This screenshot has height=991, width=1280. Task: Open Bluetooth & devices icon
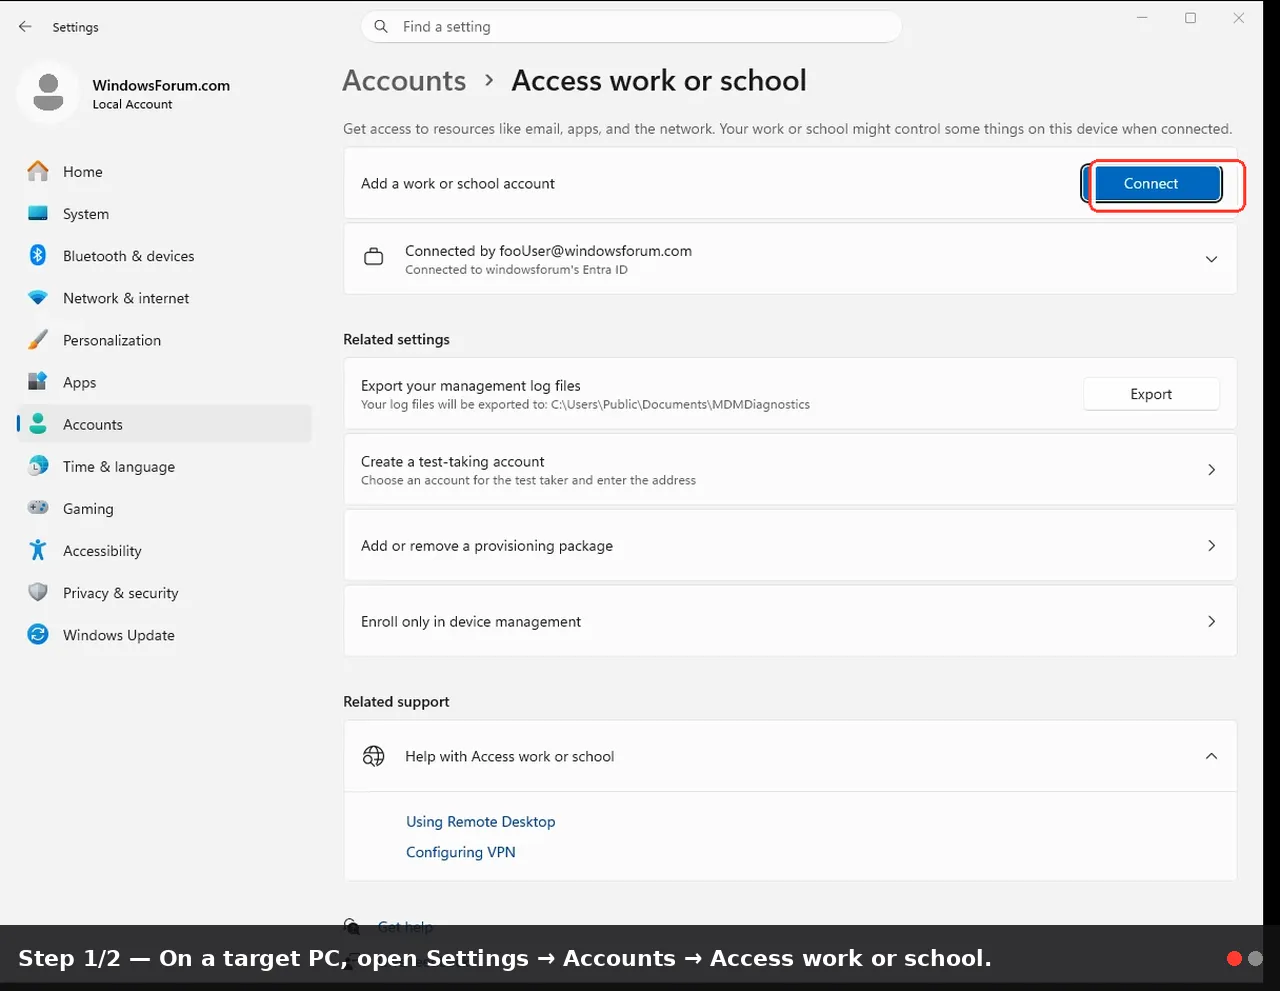point(38,256)
